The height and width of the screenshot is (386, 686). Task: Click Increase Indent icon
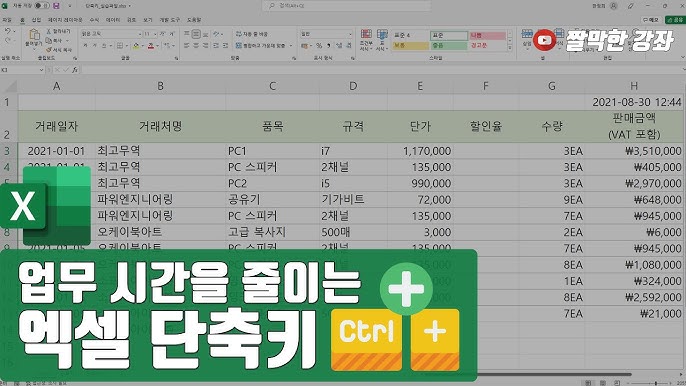225,46
